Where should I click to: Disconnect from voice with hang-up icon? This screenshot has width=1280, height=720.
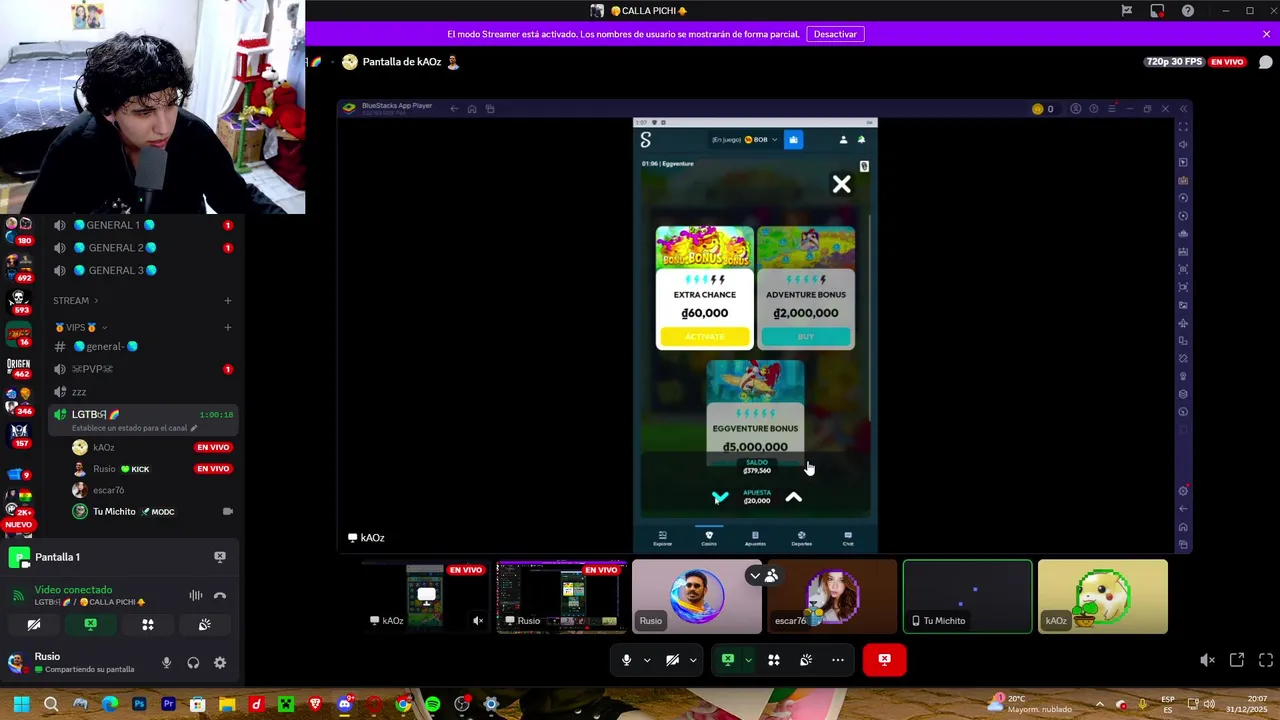click(x=220, y=596)
